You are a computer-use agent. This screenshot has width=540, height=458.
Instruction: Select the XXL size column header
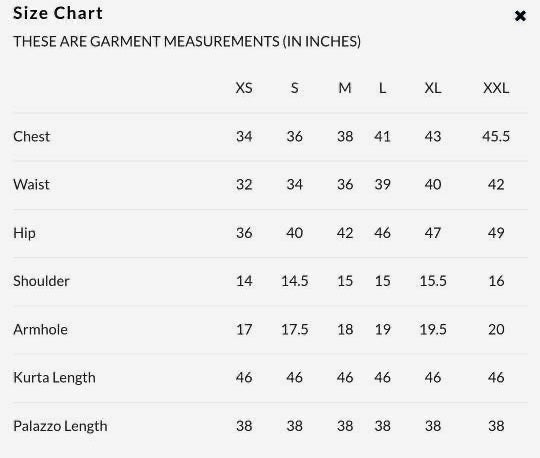pos(496,88)
